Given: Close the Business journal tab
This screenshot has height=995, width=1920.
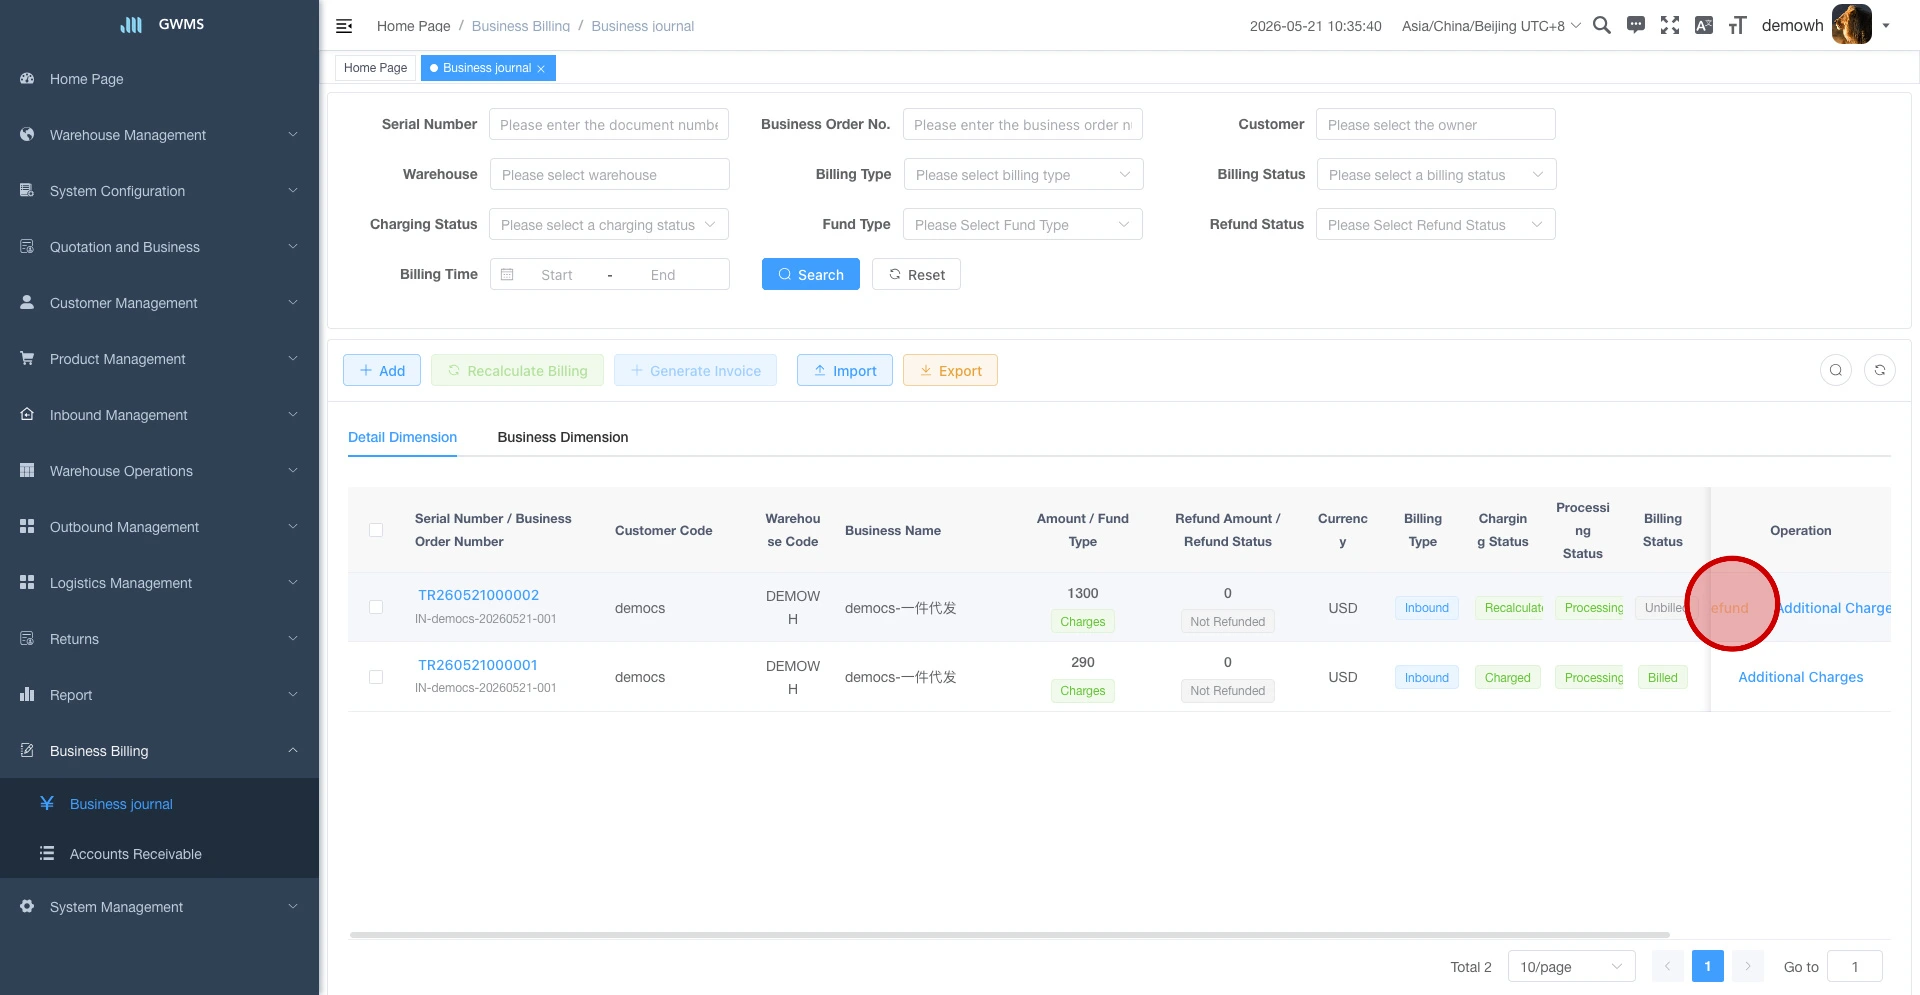Looking at the screenshot, I should tap(541, 69).
